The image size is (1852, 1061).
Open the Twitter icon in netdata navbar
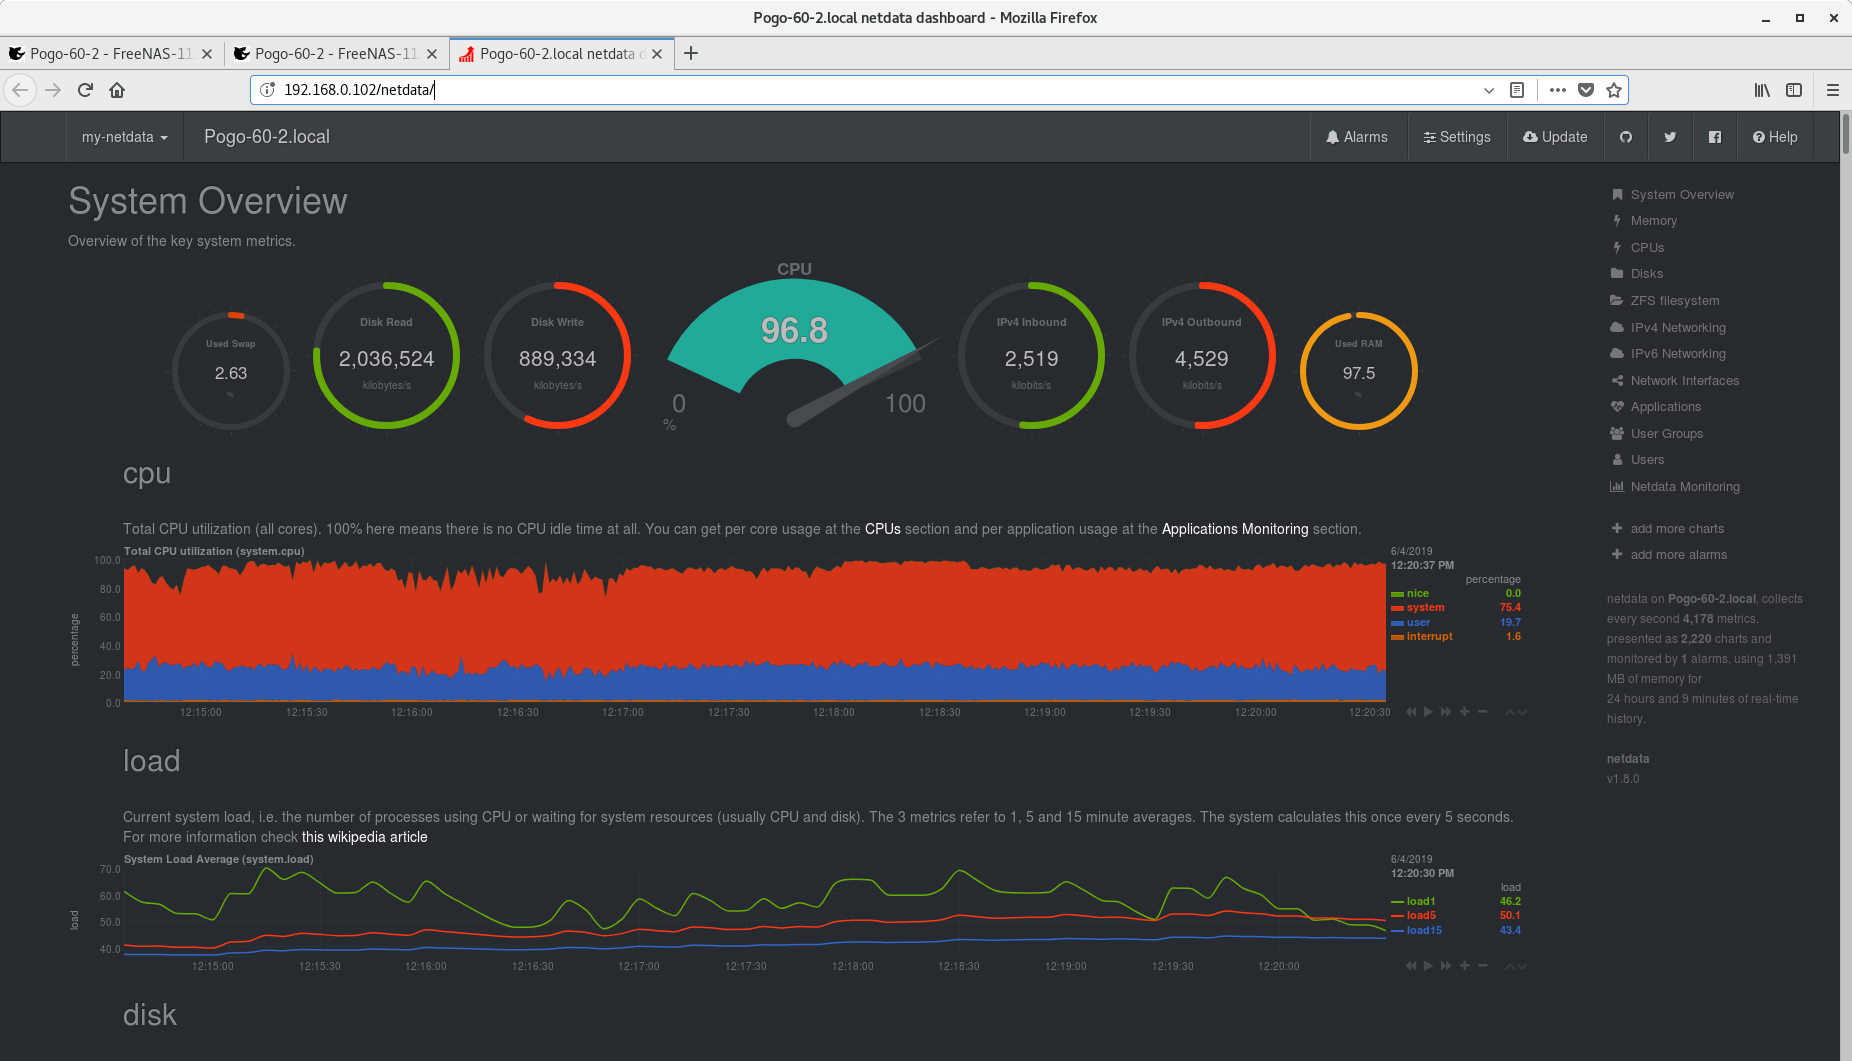tap(1670, 137)
